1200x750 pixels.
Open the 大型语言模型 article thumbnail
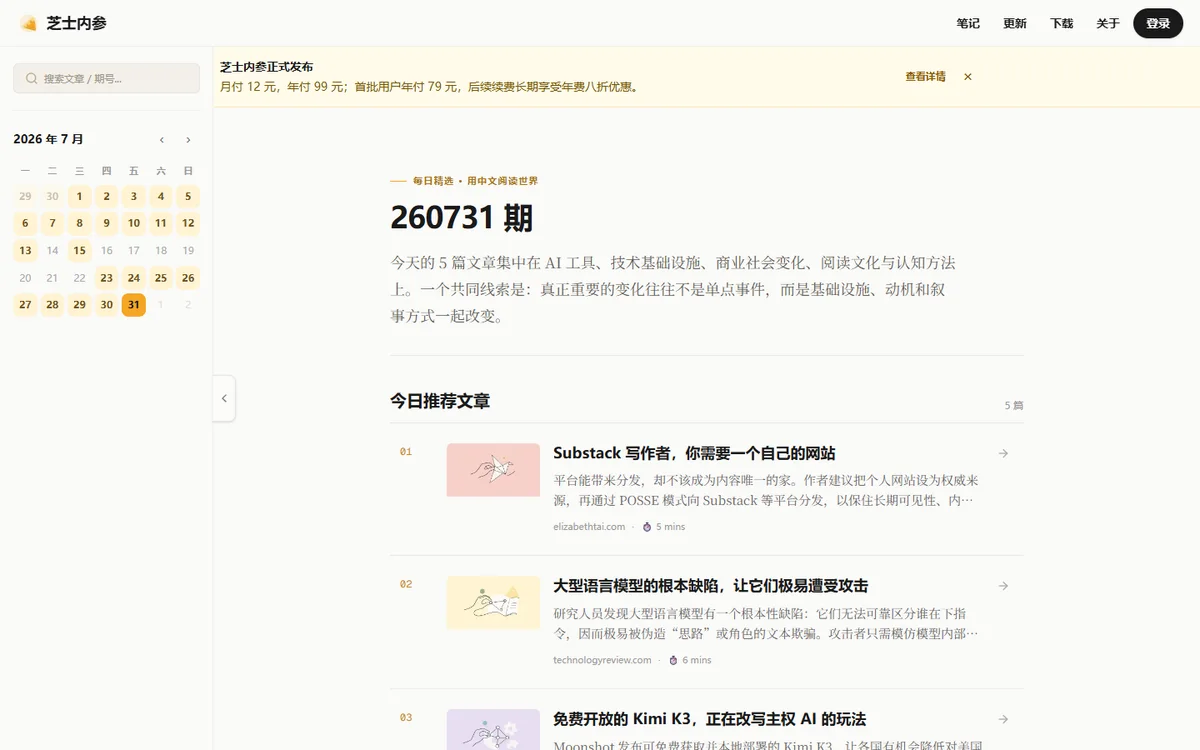tap(493, 603)
